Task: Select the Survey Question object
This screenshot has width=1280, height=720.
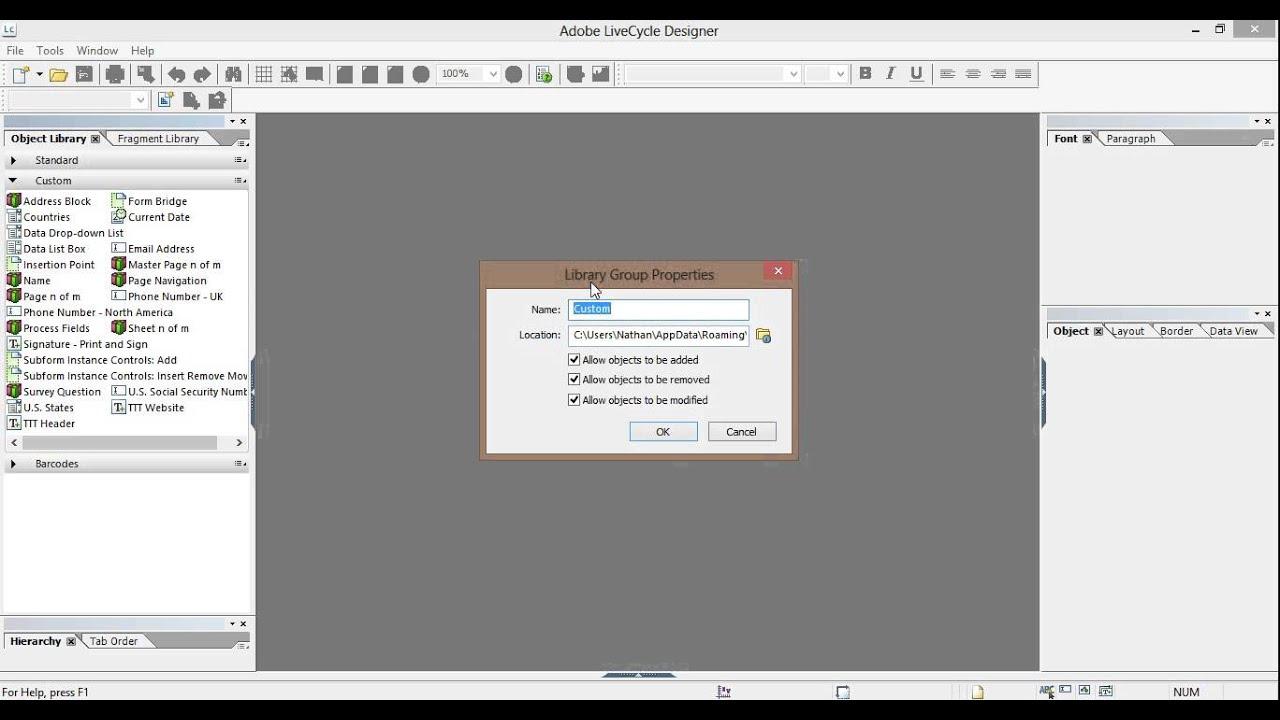Action: click(54, 392)
